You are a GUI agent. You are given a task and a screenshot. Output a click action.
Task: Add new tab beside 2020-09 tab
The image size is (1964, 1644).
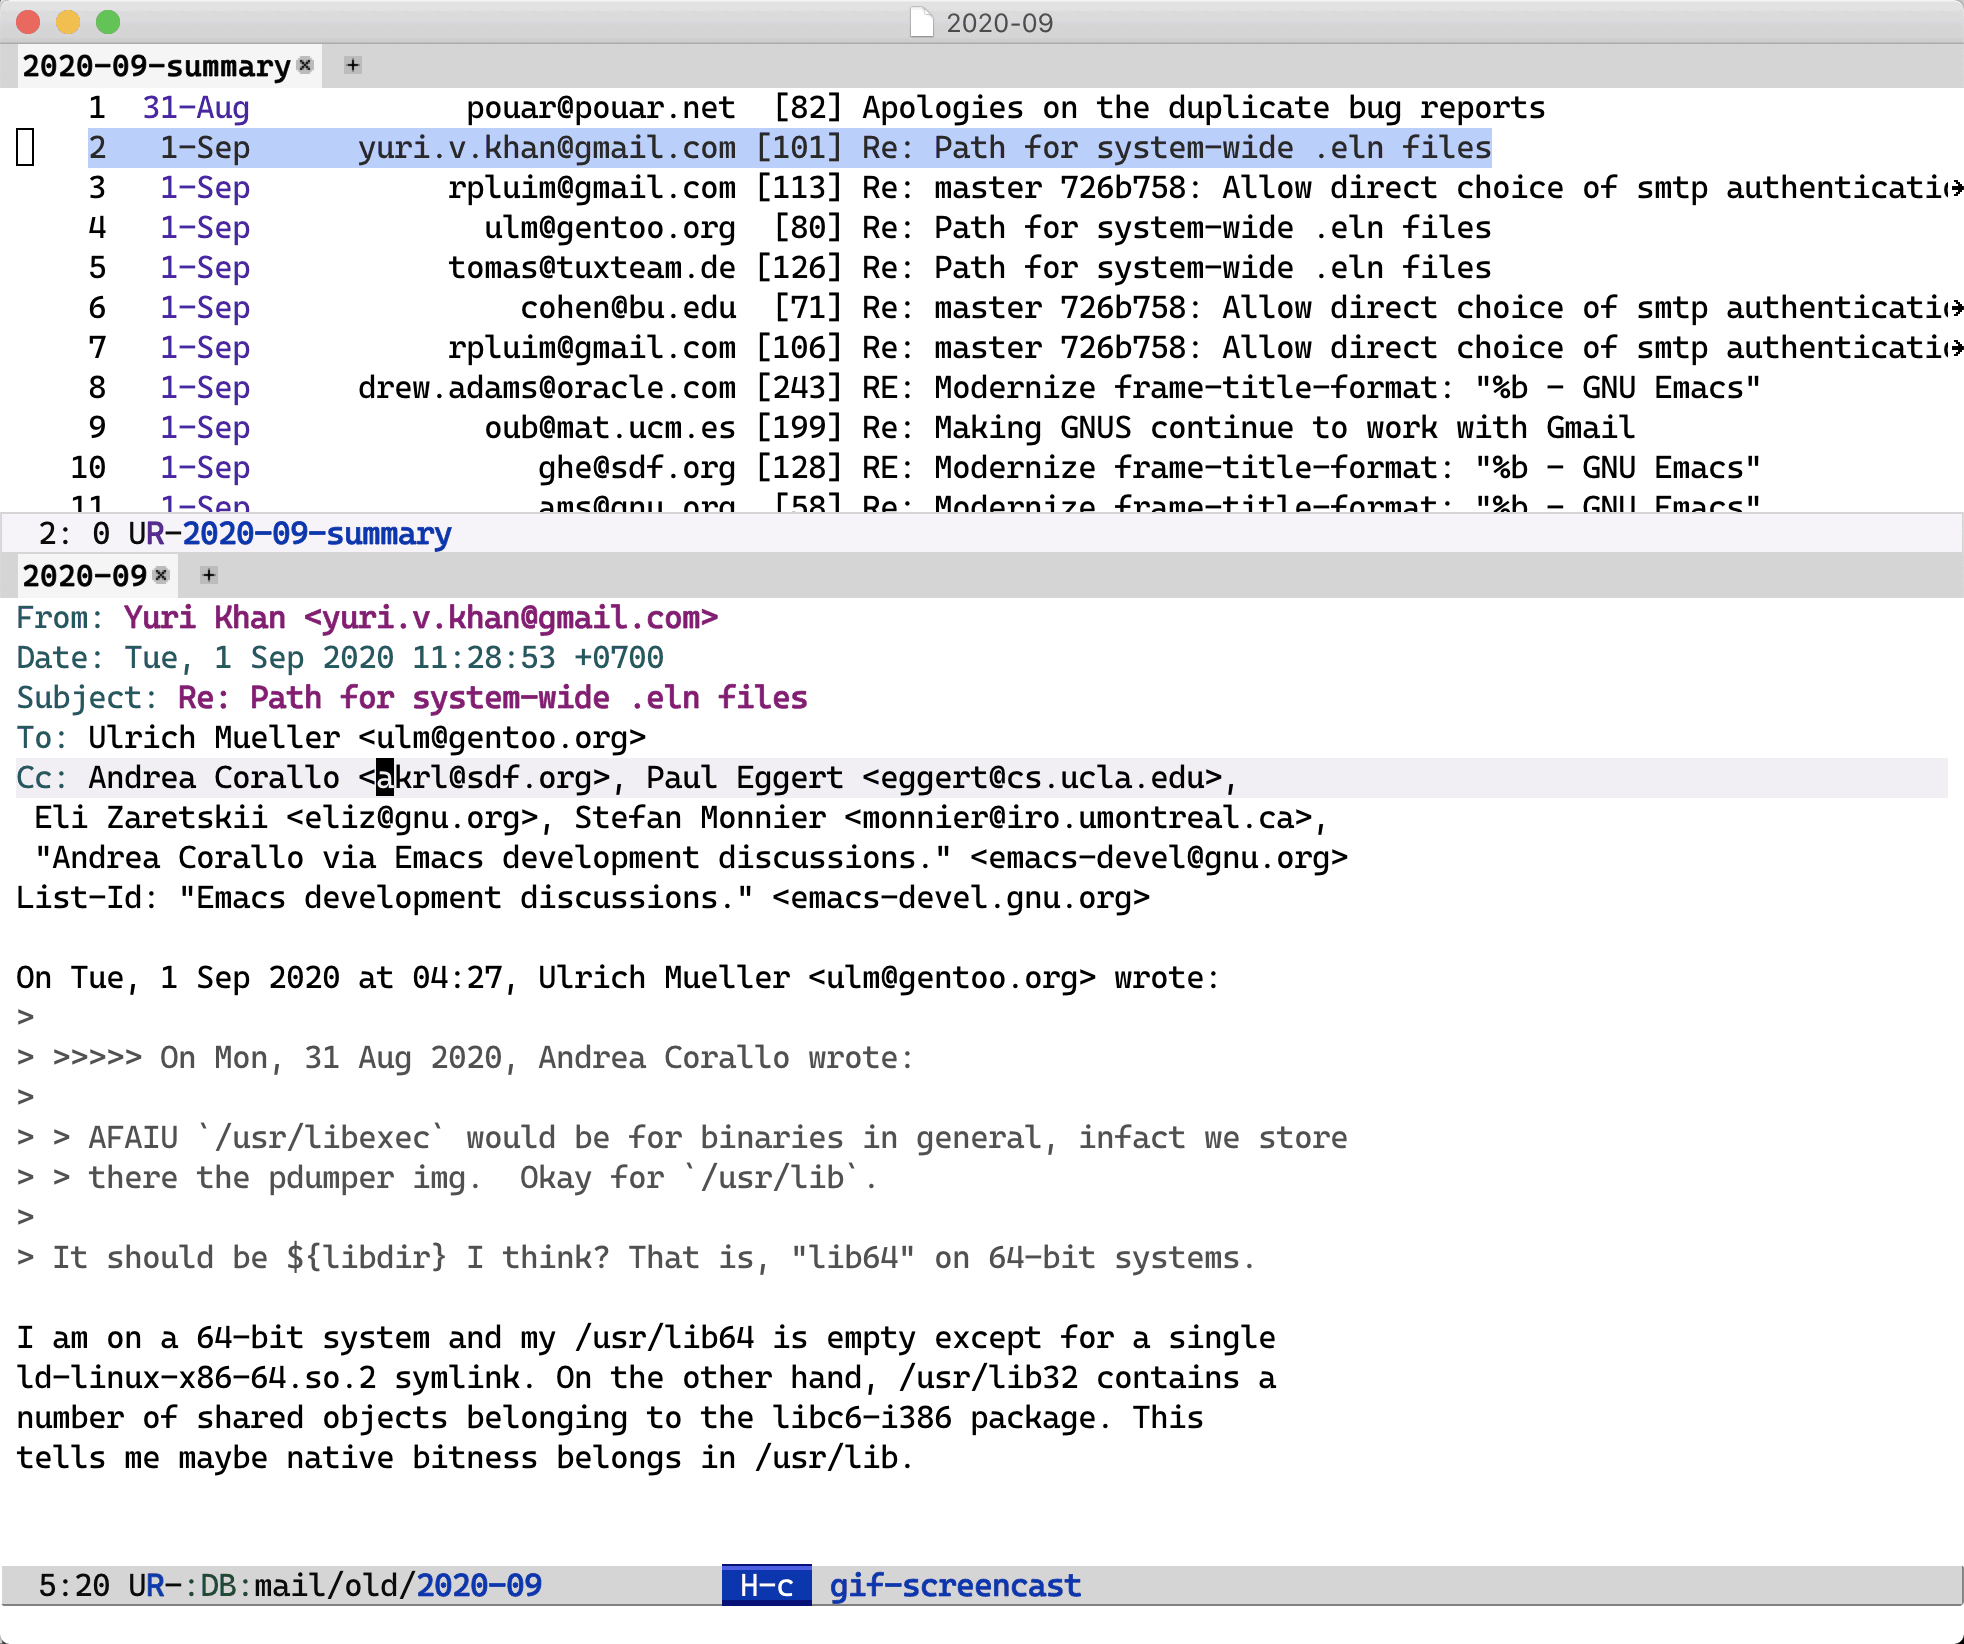tap(209, 575)
